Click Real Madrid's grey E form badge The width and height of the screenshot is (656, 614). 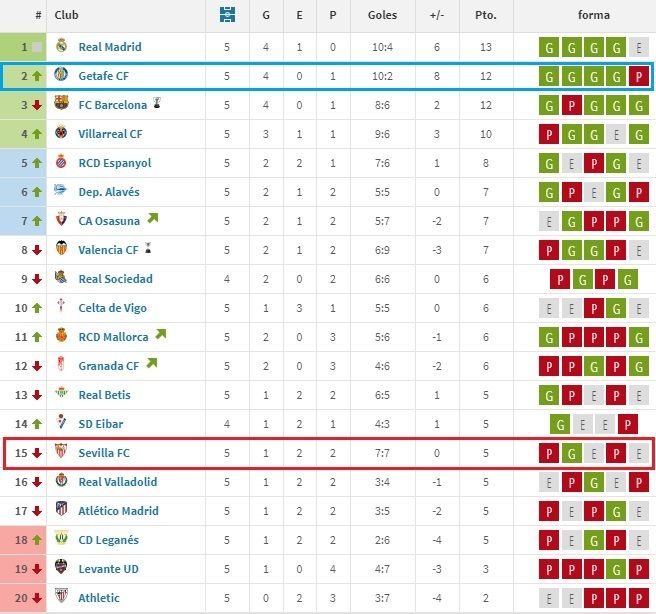point(640,47)
